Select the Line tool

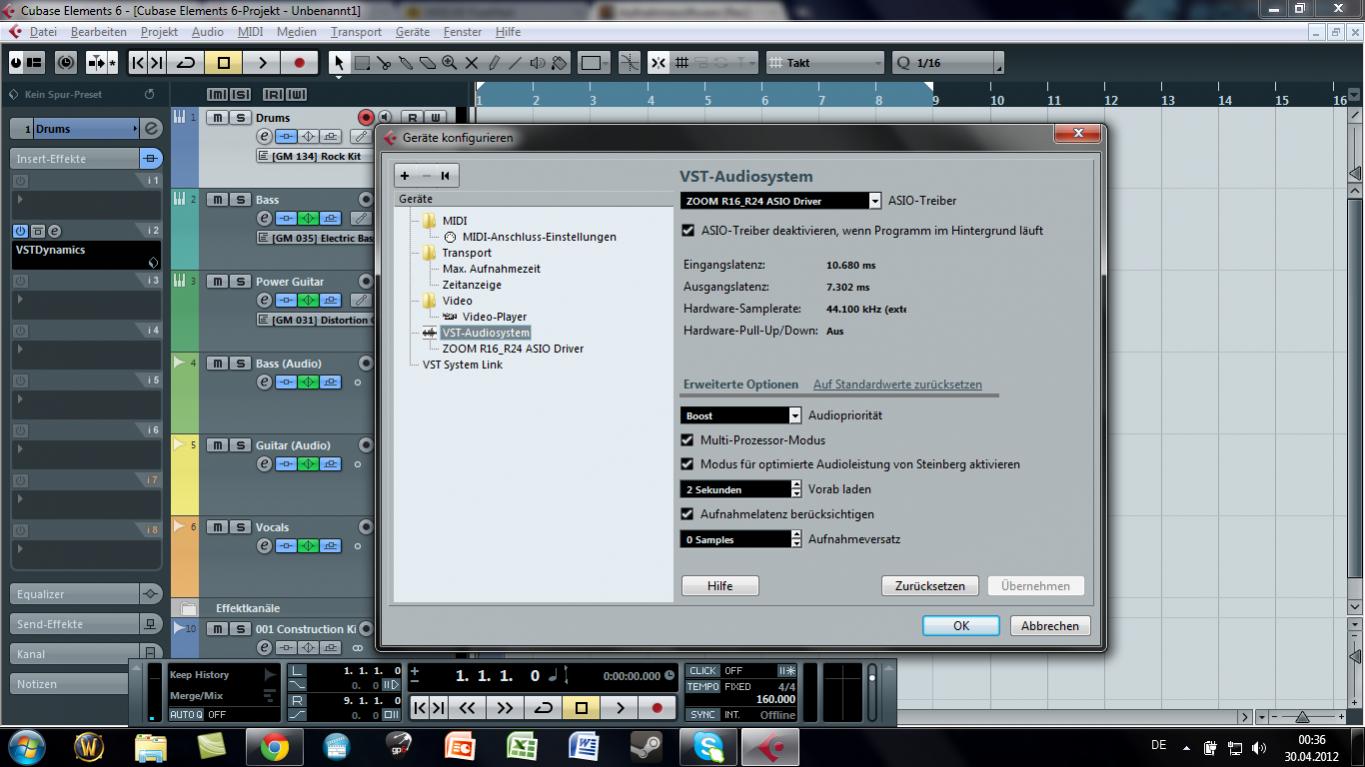[516, 63]
